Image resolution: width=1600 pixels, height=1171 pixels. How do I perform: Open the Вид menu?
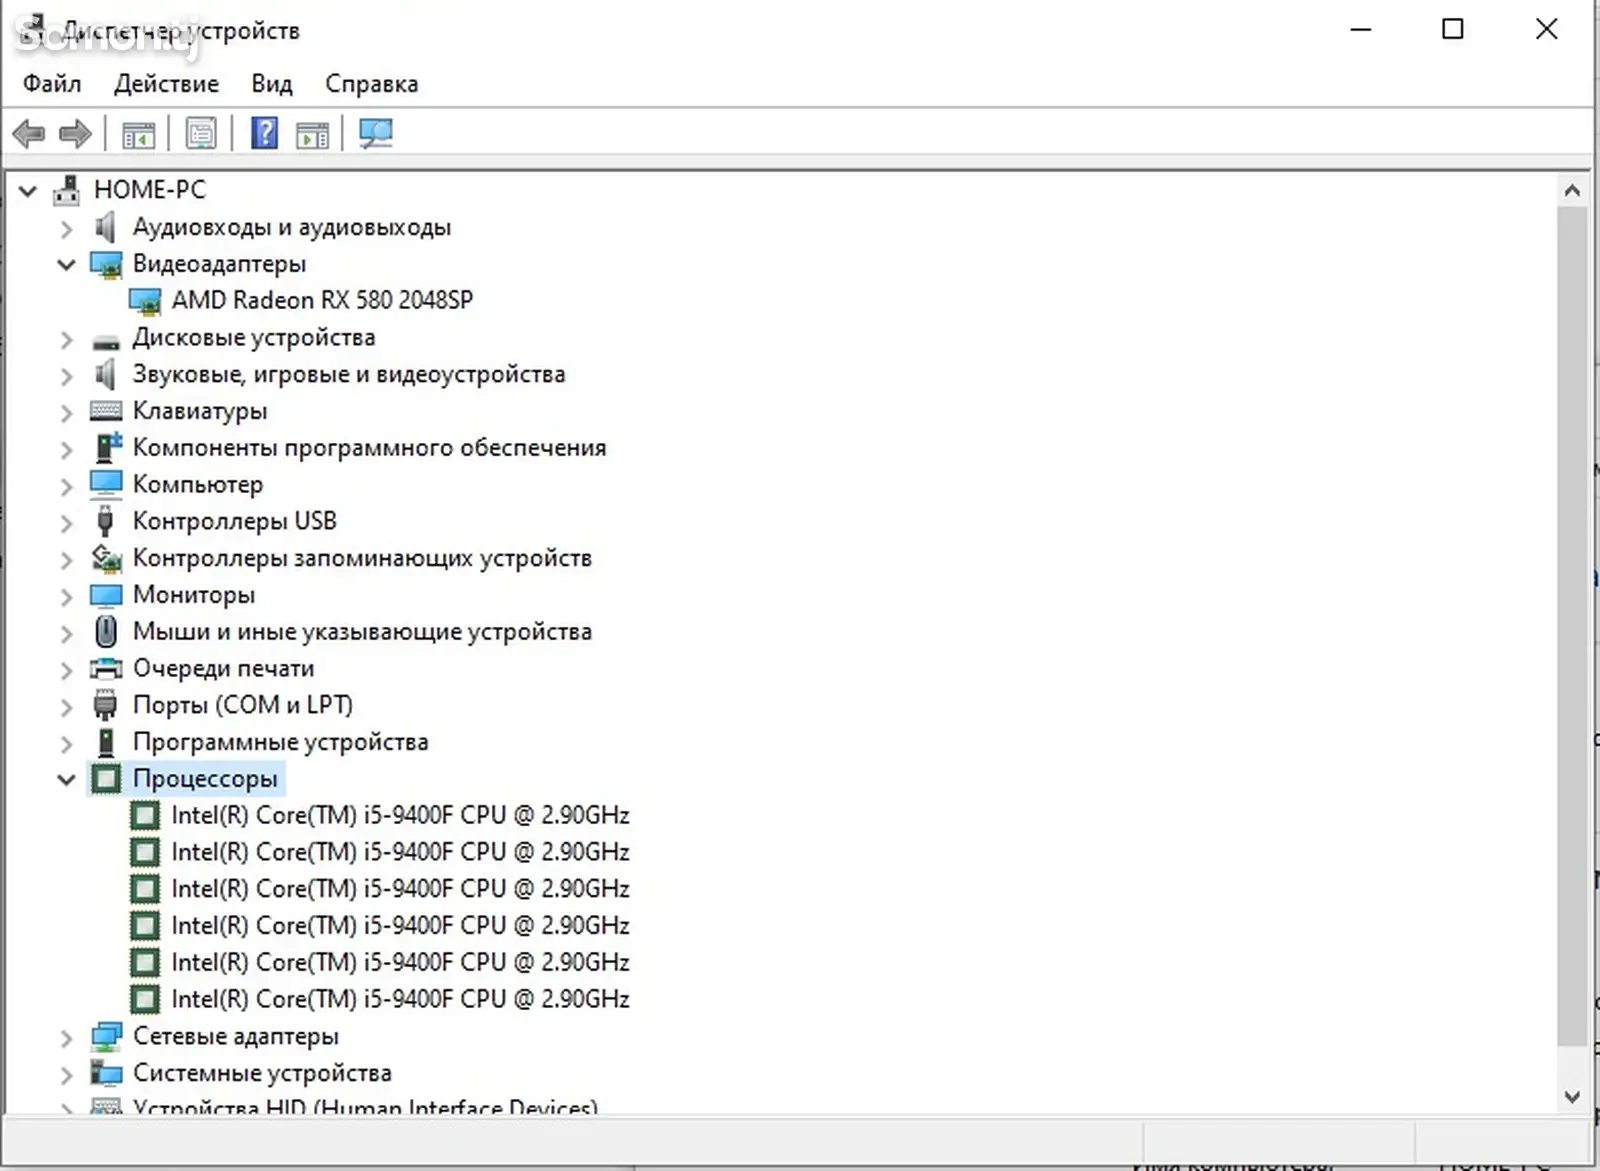272,84
